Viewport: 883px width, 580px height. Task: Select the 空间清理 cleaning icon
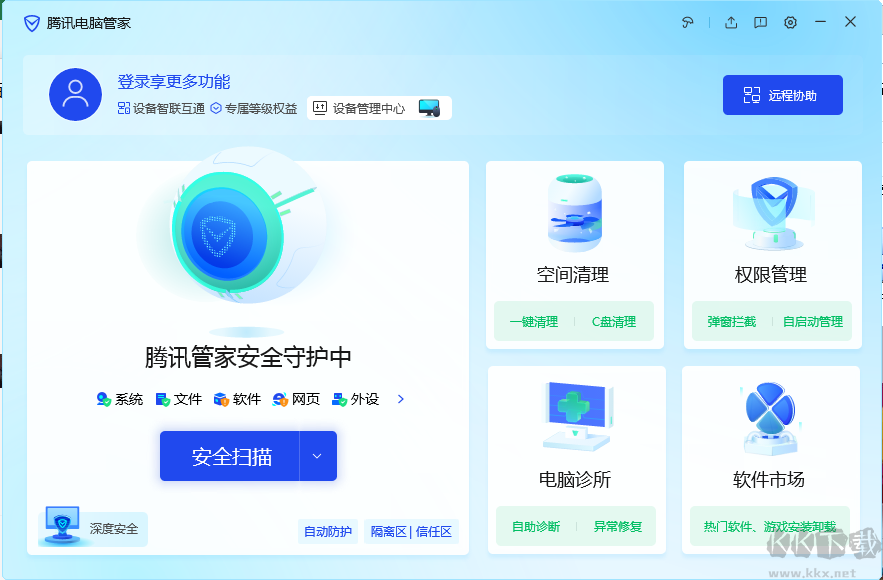coord(574,213)
